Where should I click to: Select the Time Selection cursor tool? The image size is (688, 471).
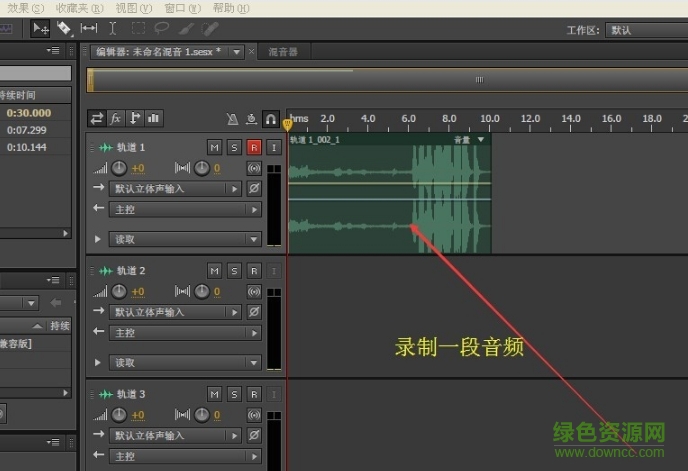click(113, 29)
